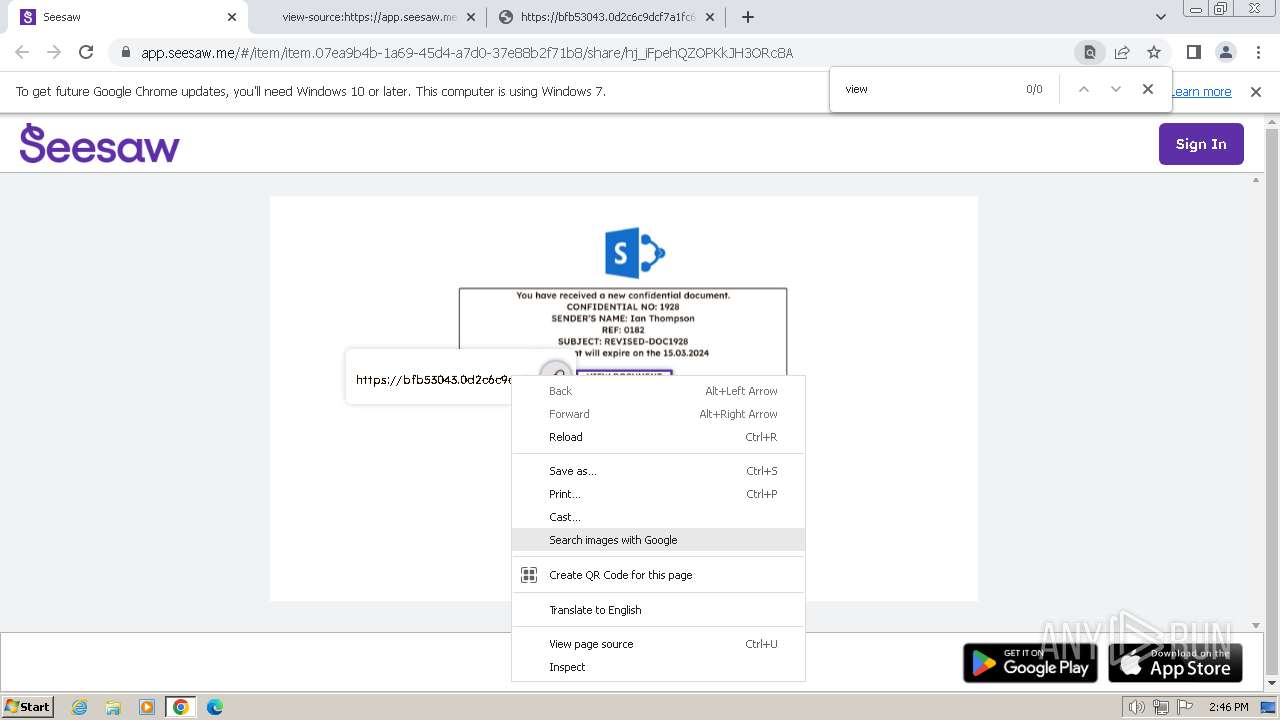Screen dimensions: 1280x720
Task: Choose View page source
Action: click(658, 644)
